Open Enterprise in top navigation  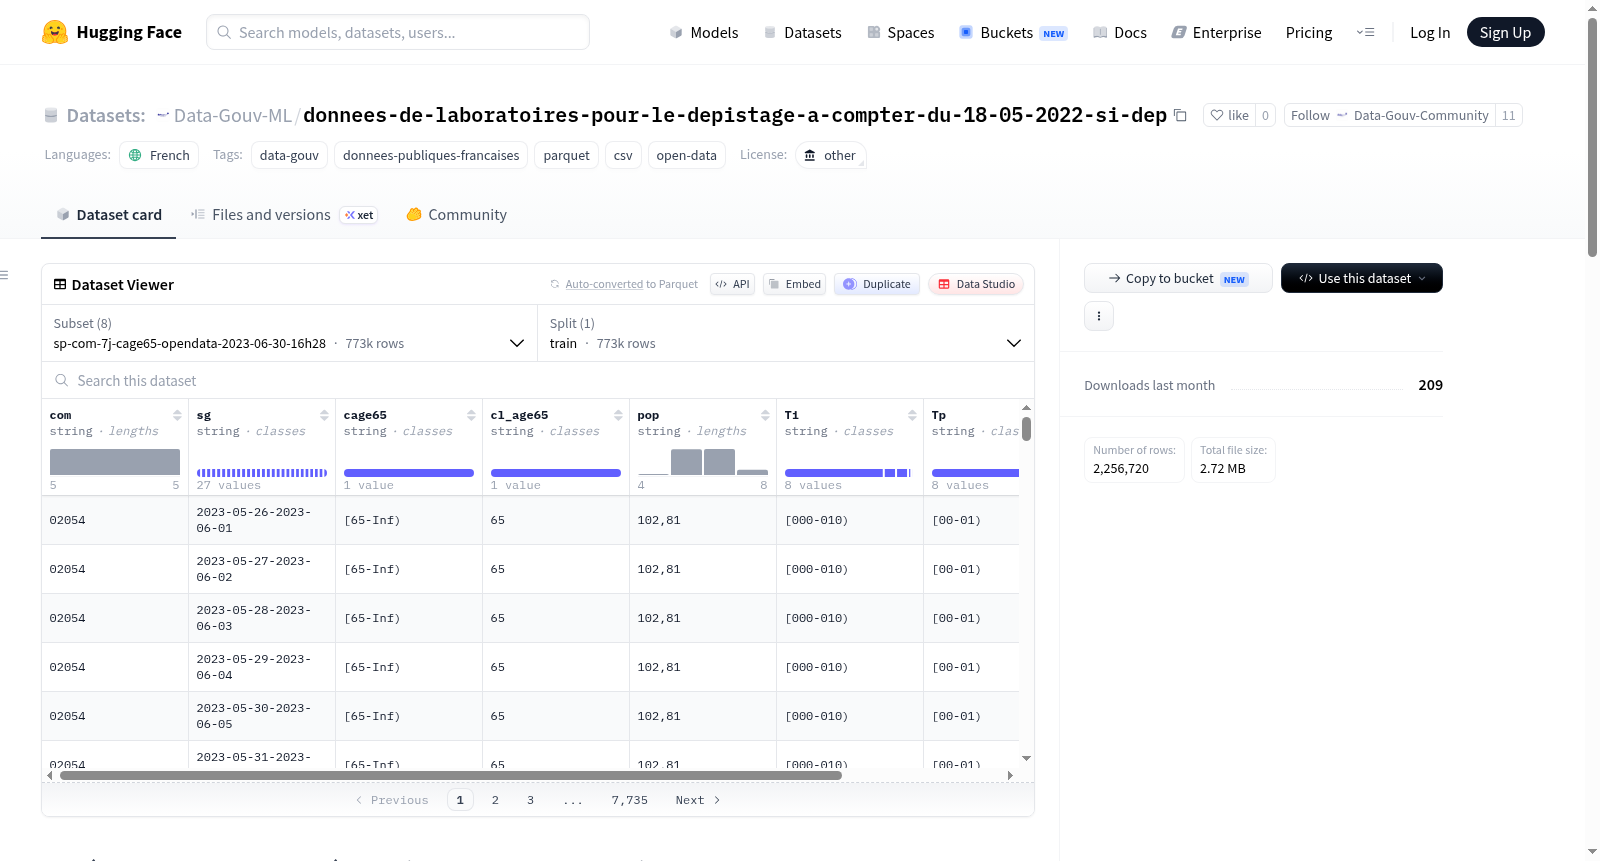click(x=1216, y=32)
